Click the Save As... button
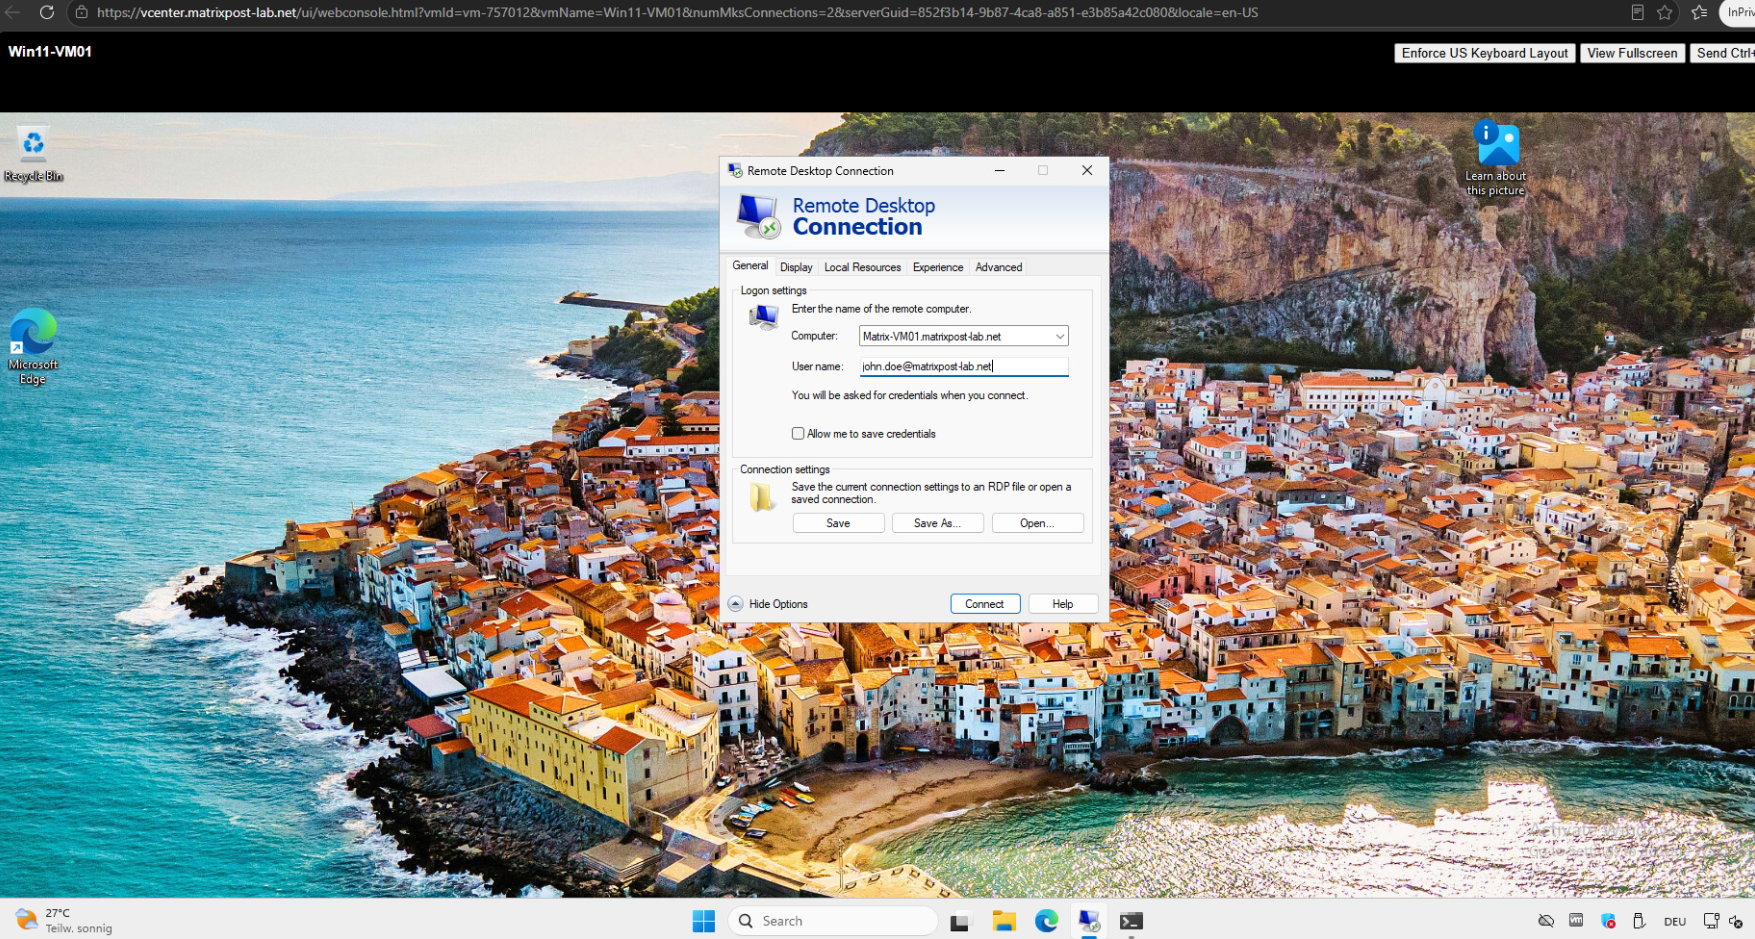1755x939 pixels. [x=938, y=523]
